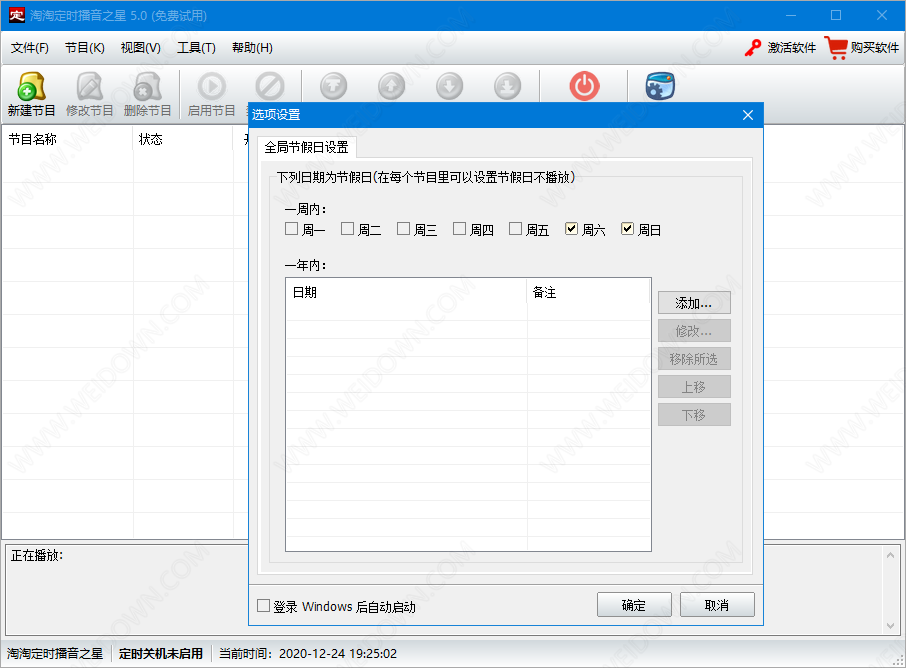Viewport: 906px width, 668px height.
Task: Click the 下移 button
Action: (x=694, y=414)
